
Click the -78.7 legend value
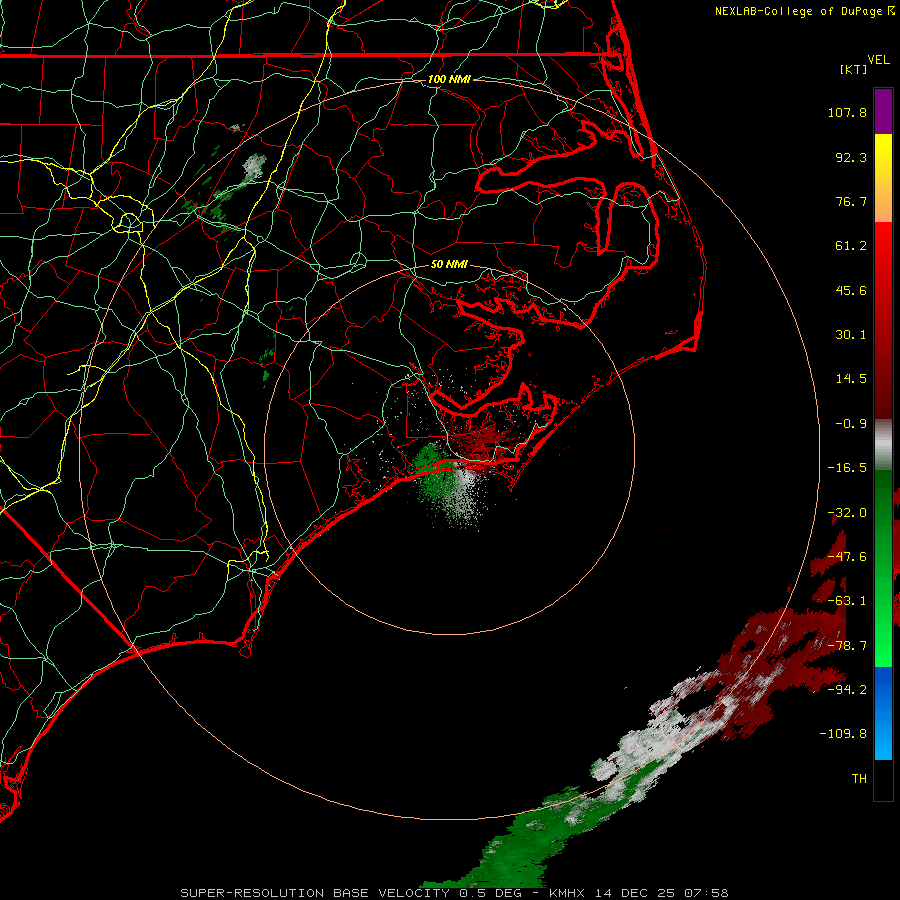tap(847, 646)
